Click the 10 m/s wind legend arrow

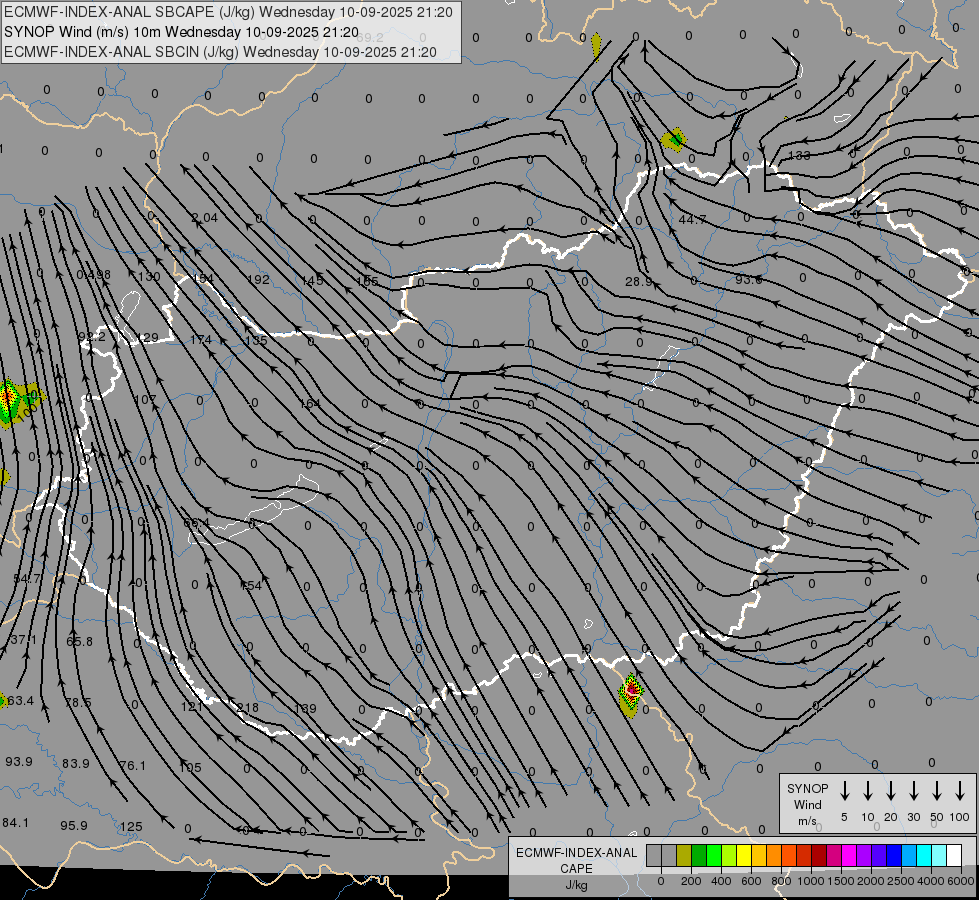[867, 791]
